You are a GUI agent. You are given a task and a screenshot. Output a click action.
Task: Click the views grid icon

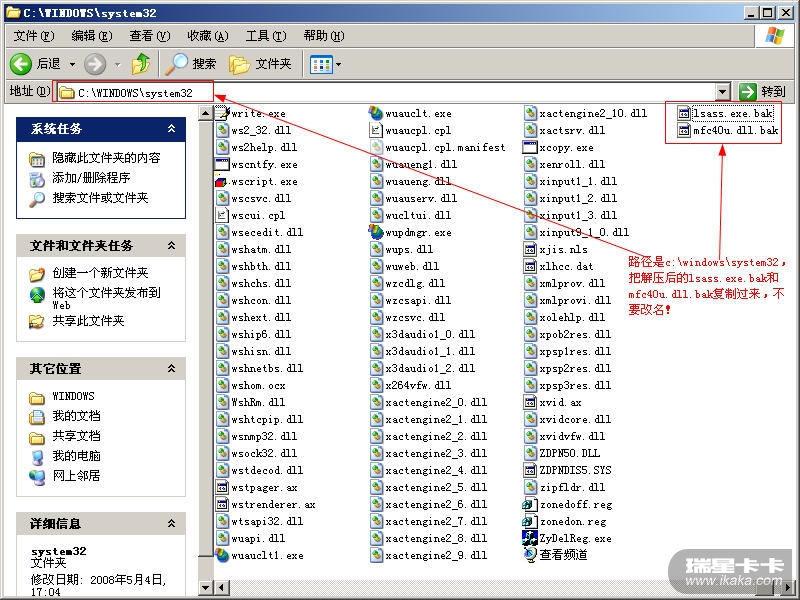click(321, 65)
